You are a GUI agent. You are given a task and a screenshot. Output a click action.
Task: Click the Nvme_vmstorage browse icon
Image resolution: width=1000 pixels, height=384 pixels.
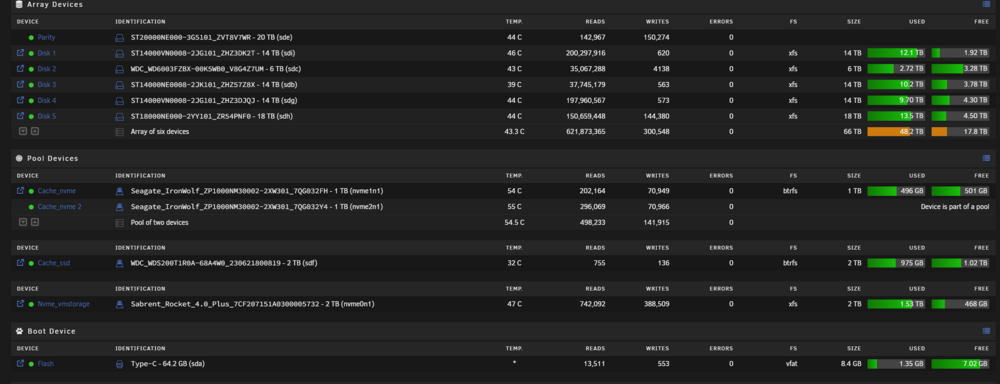[20, 304]
